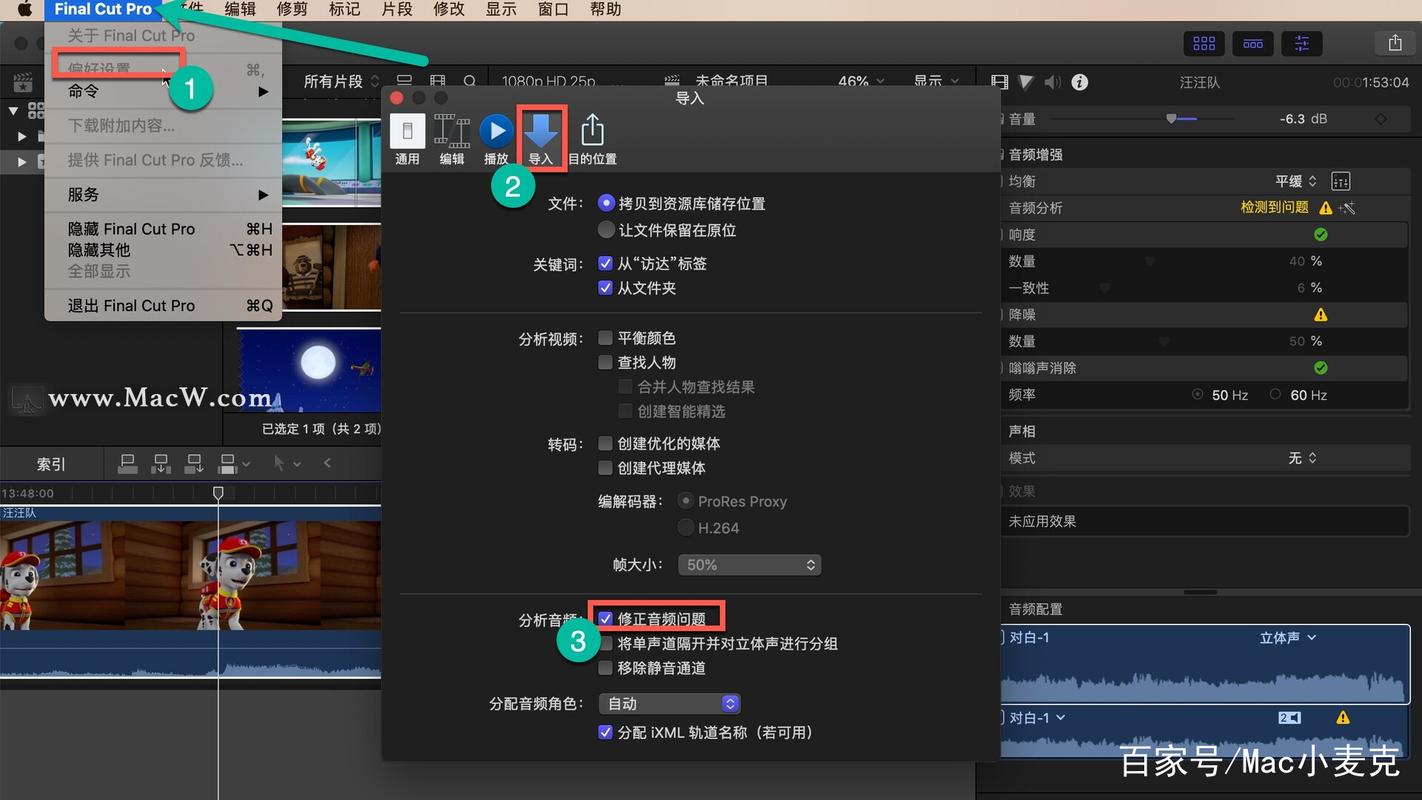The height and width of the screenshot is (800, 1422).
Task: Open the 标记 menu in the menu bar
Action: pyautogui.click(x=344, y=9)
